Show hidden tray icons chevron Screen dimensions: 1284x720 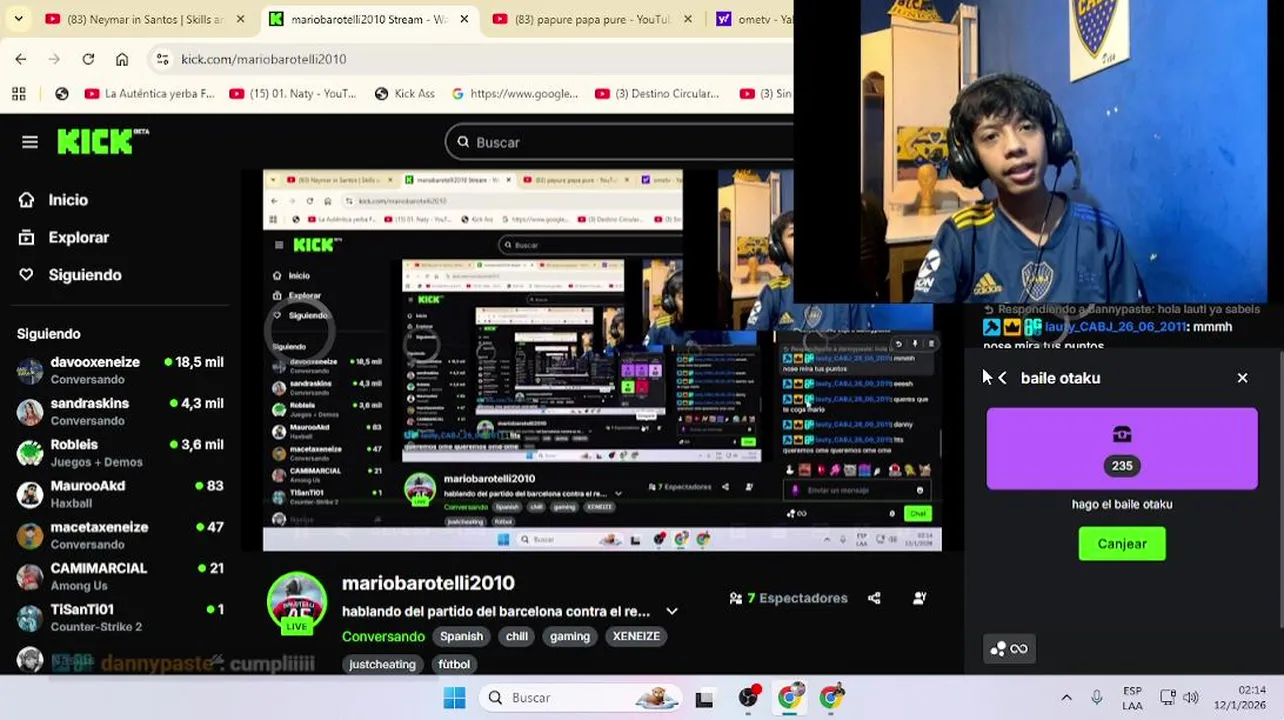tap(1066, 697)
